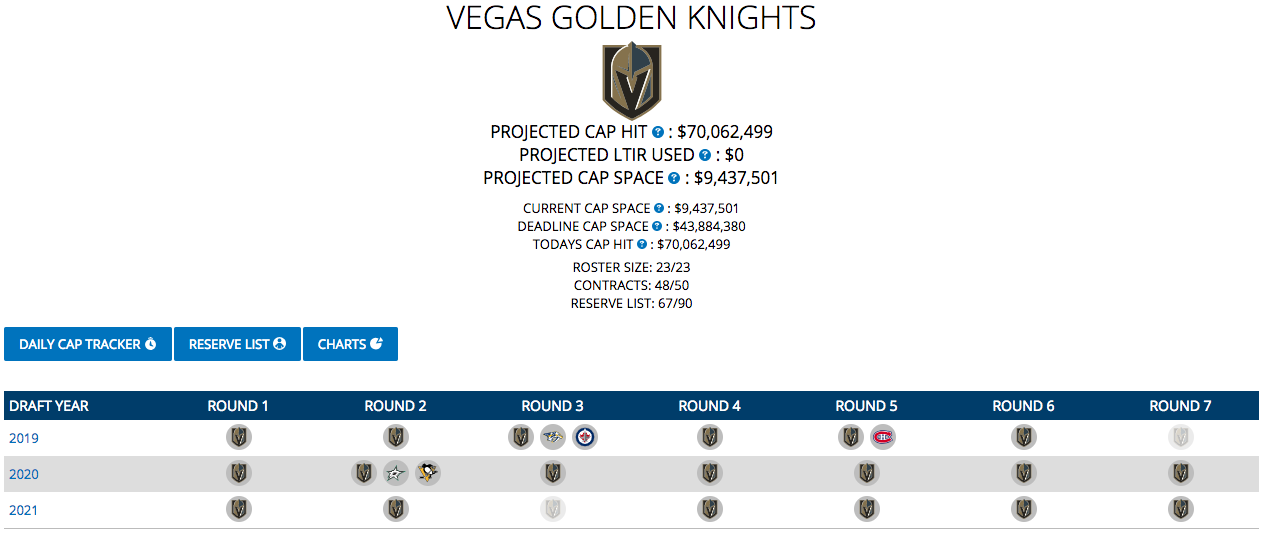This screenshot has height=546, width=1269.
Task: Click Nashville Predators pick in 2019 Round 3
Action: click(x=553, y=437)
